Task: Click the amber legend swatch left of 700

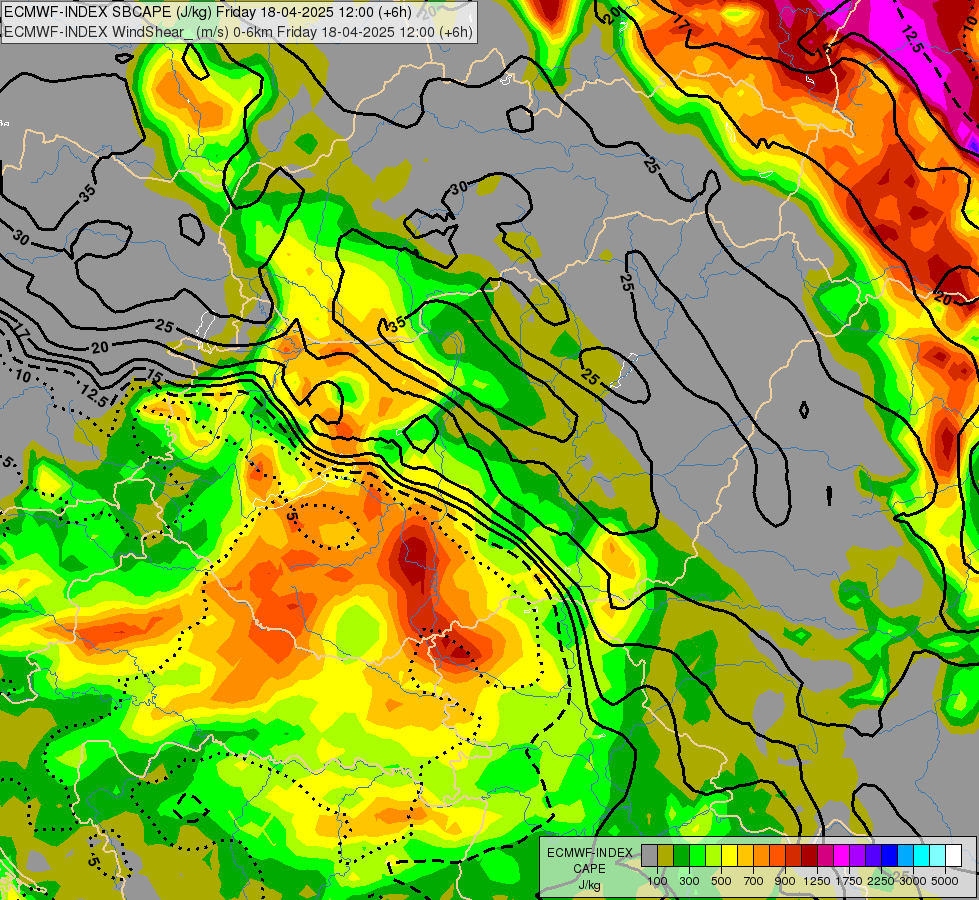Action: tap(745, 856)
